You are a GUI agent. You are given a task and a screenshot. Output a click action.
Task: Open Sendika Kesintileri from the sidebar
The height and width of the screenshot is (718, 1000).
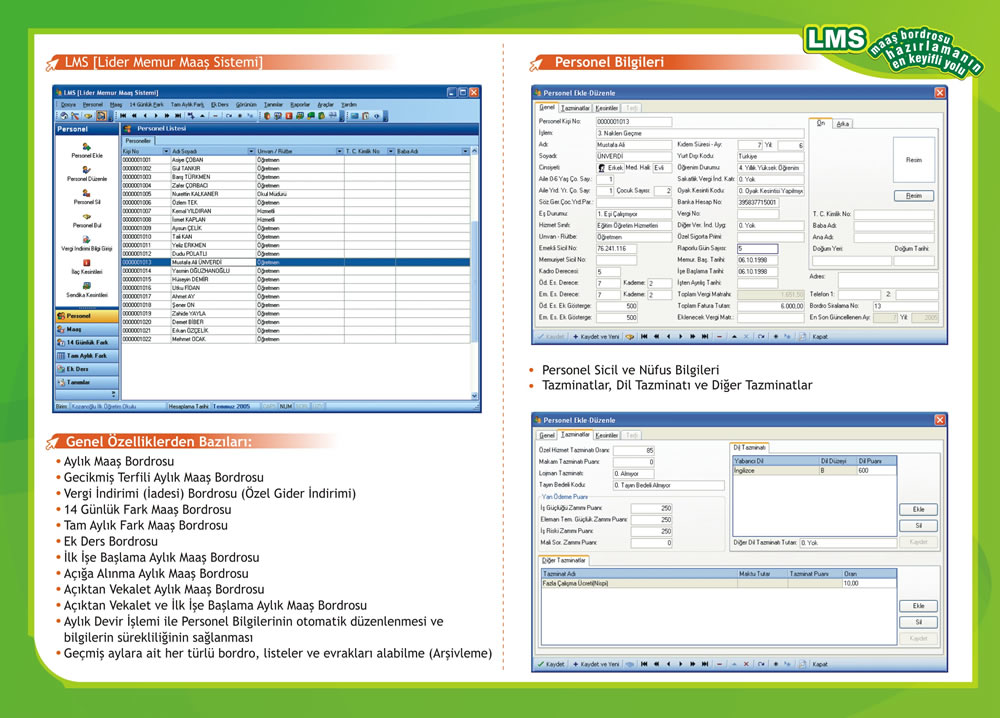(x=87, y=289)
